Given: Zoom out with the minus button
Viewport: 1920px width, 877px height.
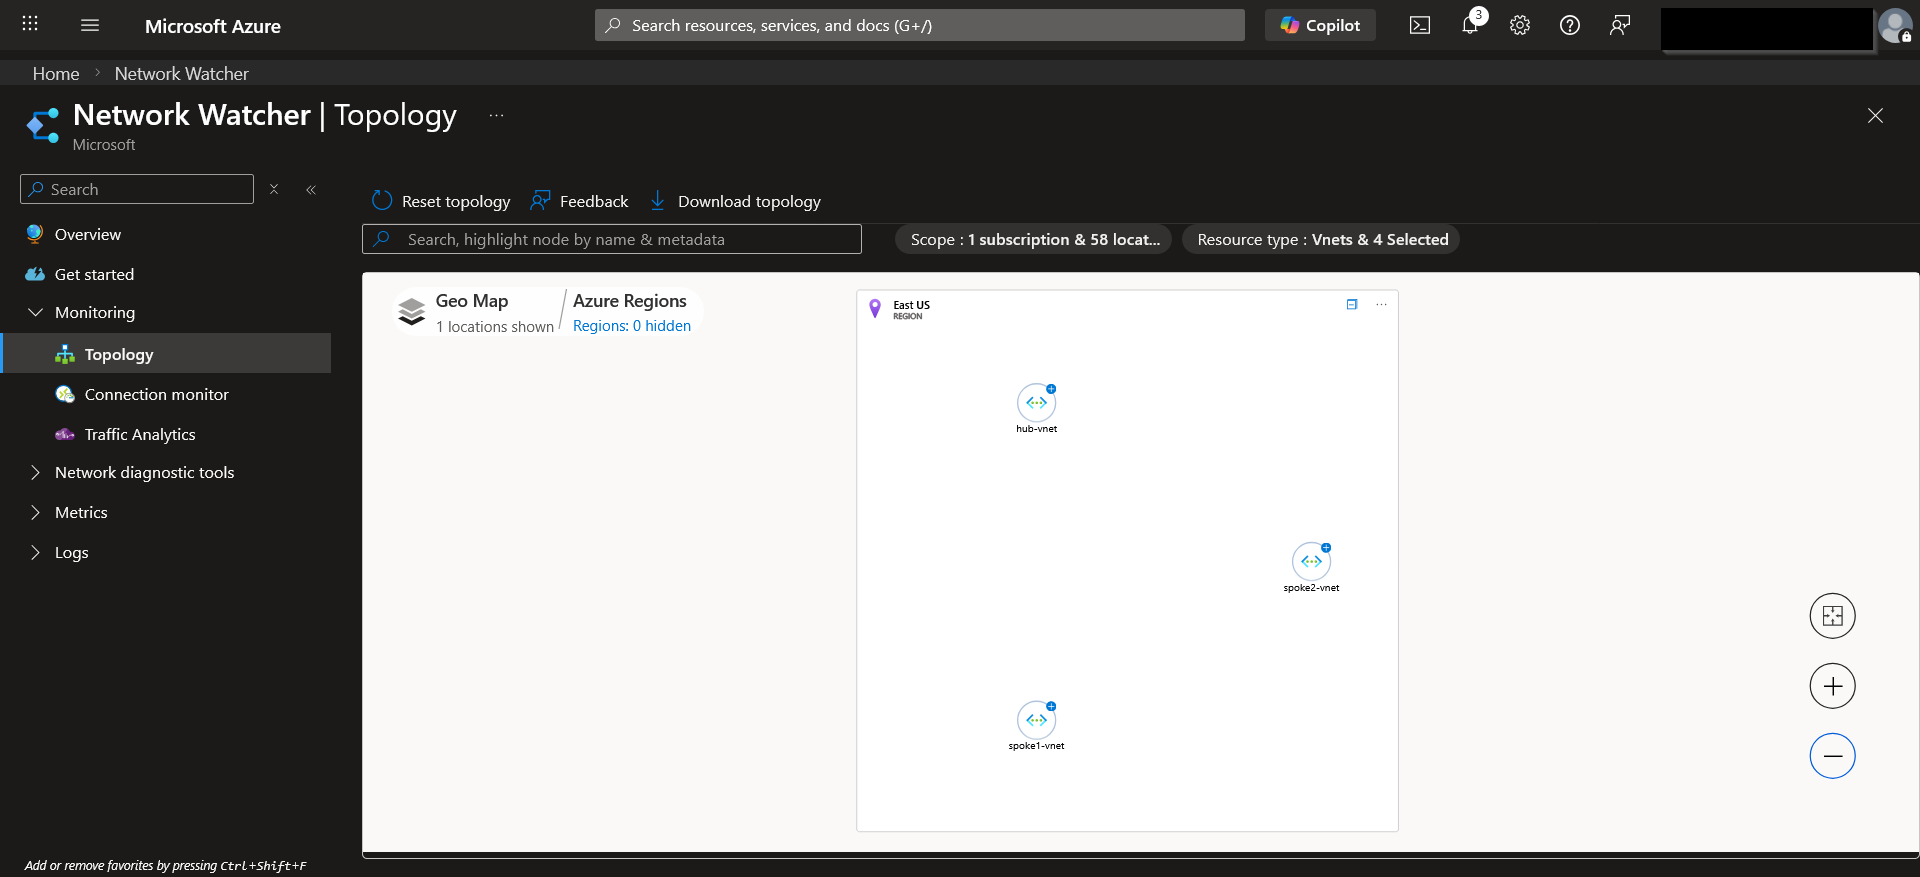Looking at the screenshot, I should tap(1832, 756).
